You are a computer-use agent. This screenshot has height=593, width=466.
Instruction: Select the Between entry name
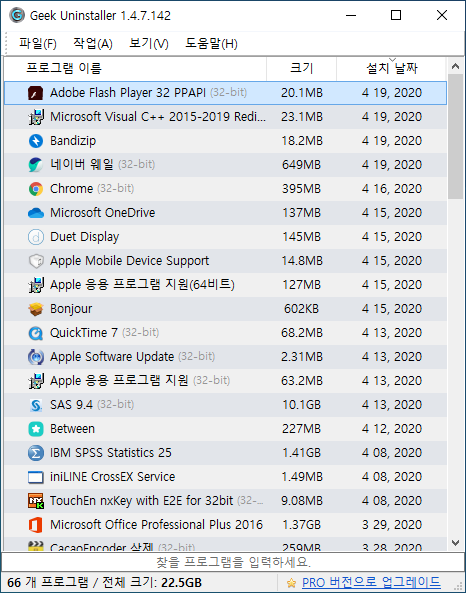point(72,429)
